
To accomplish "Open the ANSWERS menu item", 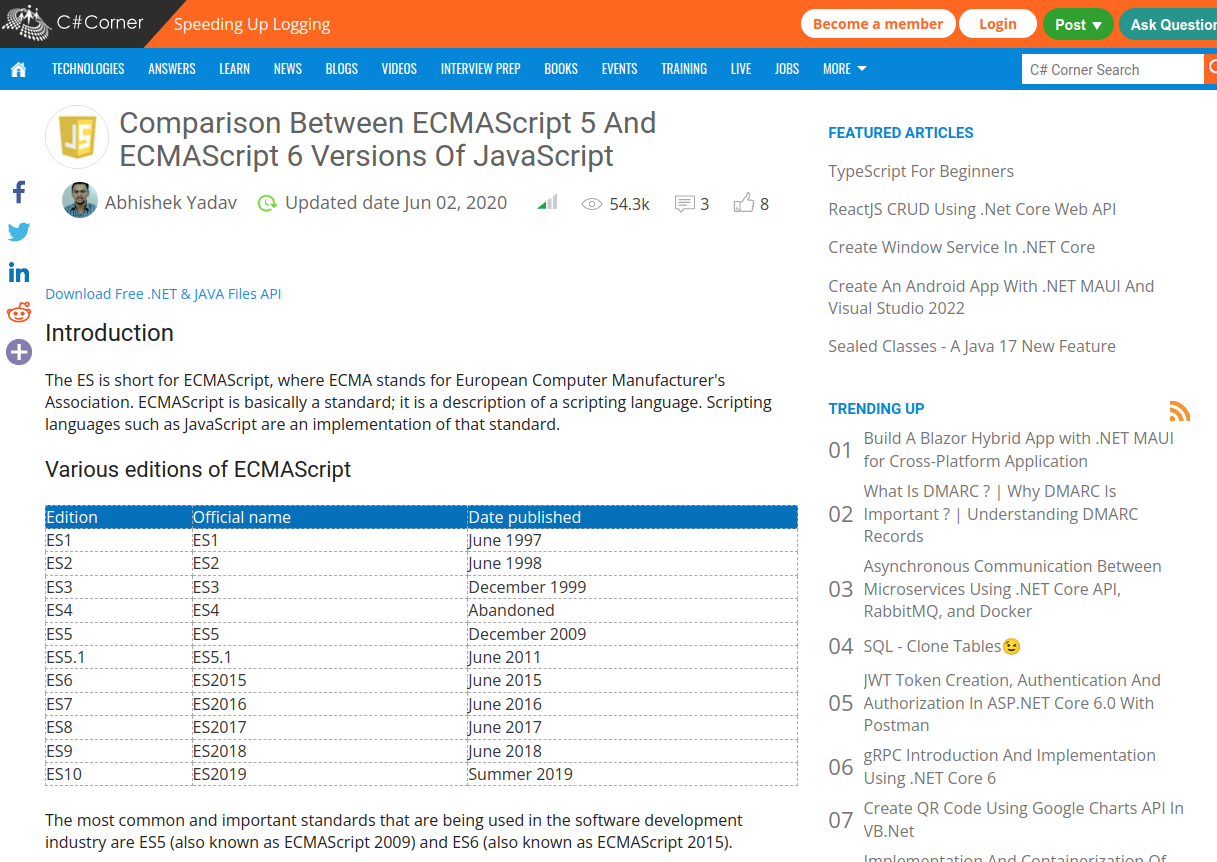I will (x=172, y=69).
